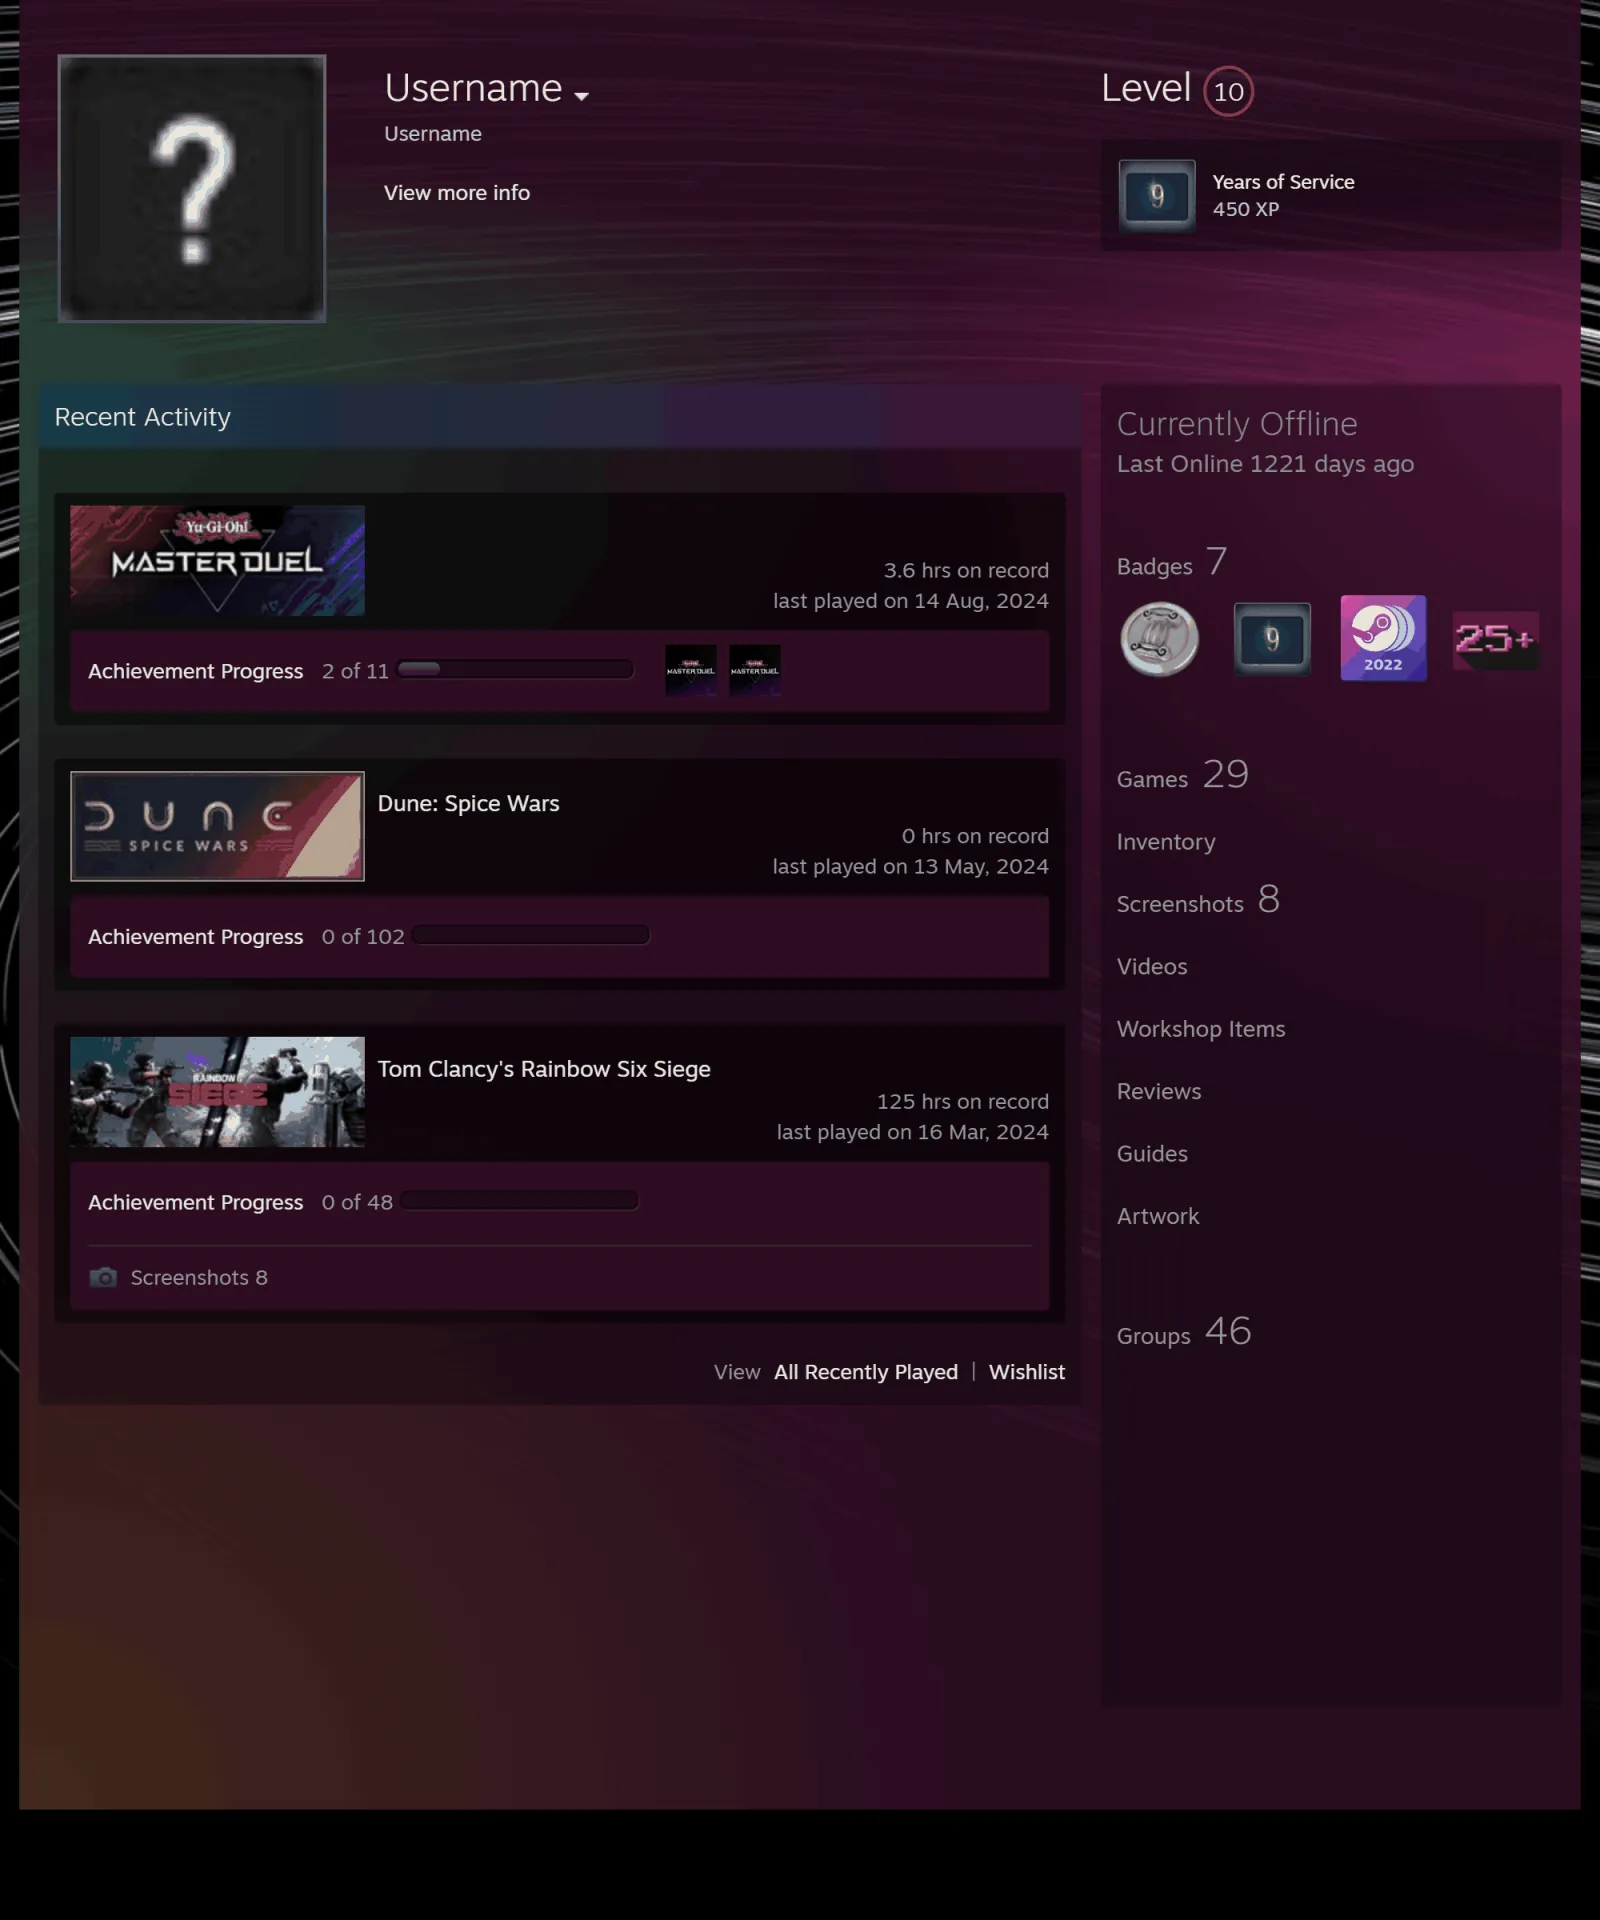The image size is (1600, 1920).
Task: Open the Groups 46 list
Action: (x=1184, y=1333)
